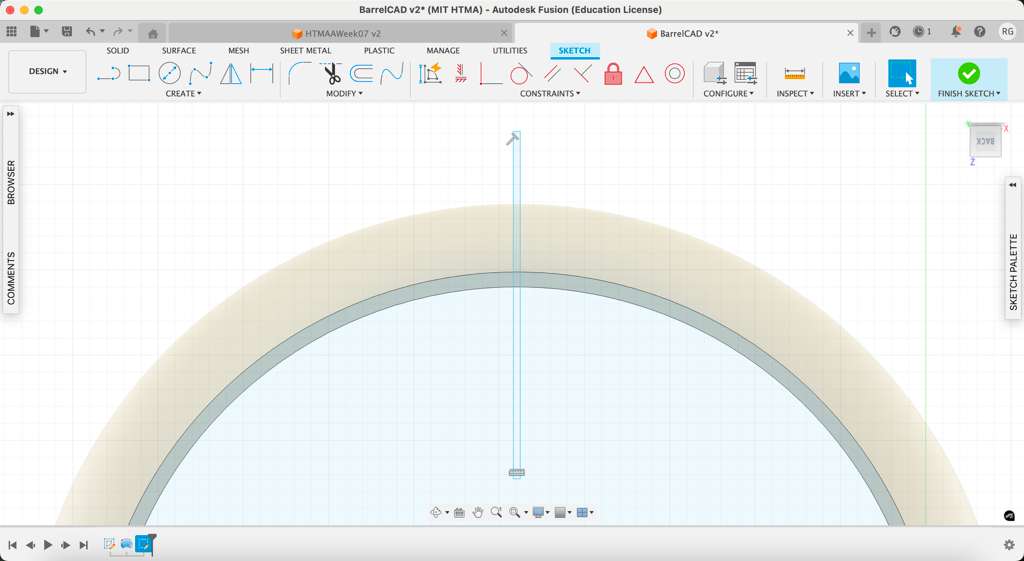This screenshot has width=1024, height=561.
Task: Select the Sketch Dimension tool
Action: click(262, 73)
